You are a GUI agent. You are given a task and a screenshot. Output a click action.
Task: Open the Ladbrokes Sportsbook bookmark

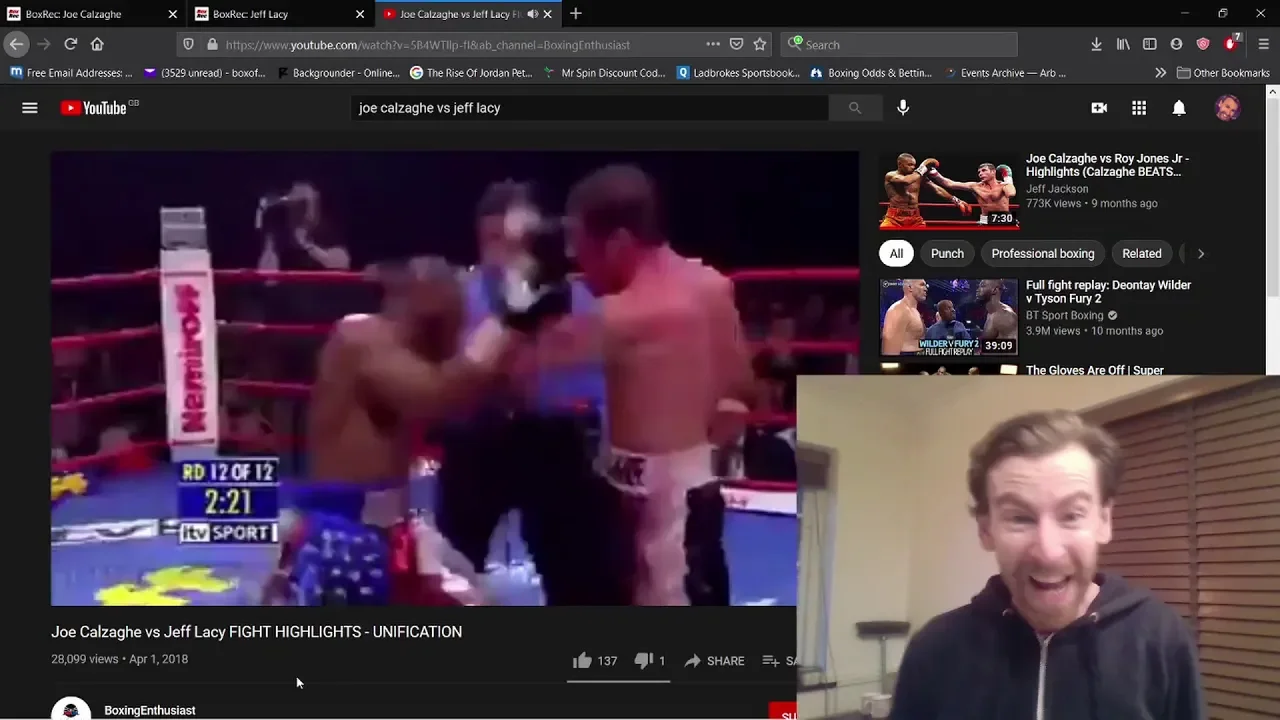click(738, 73)
